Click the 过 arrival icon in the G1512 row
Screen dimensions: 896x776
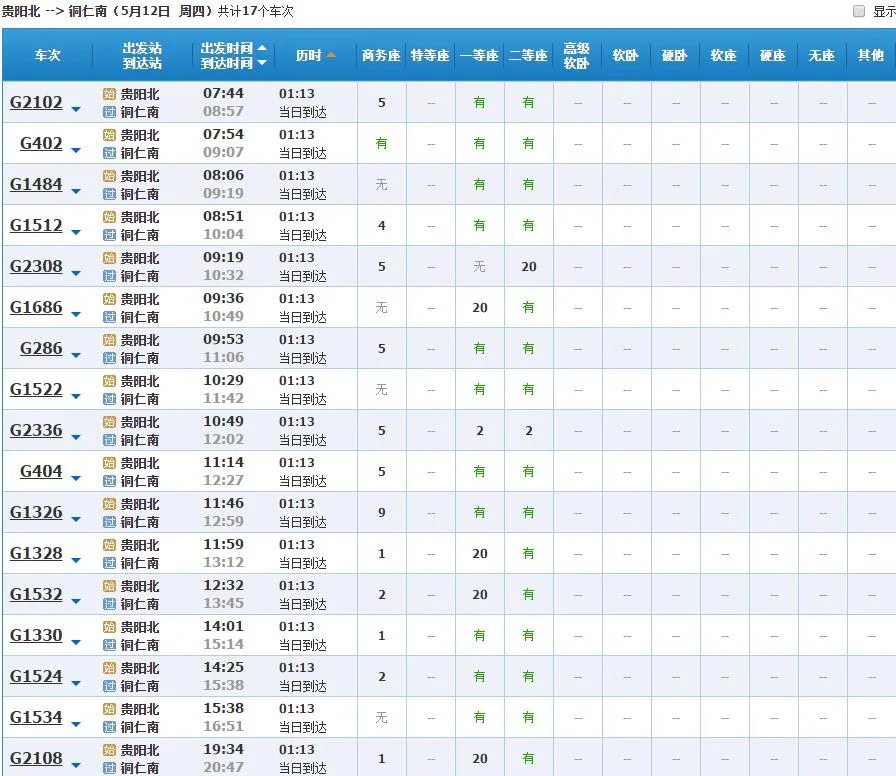108,234
